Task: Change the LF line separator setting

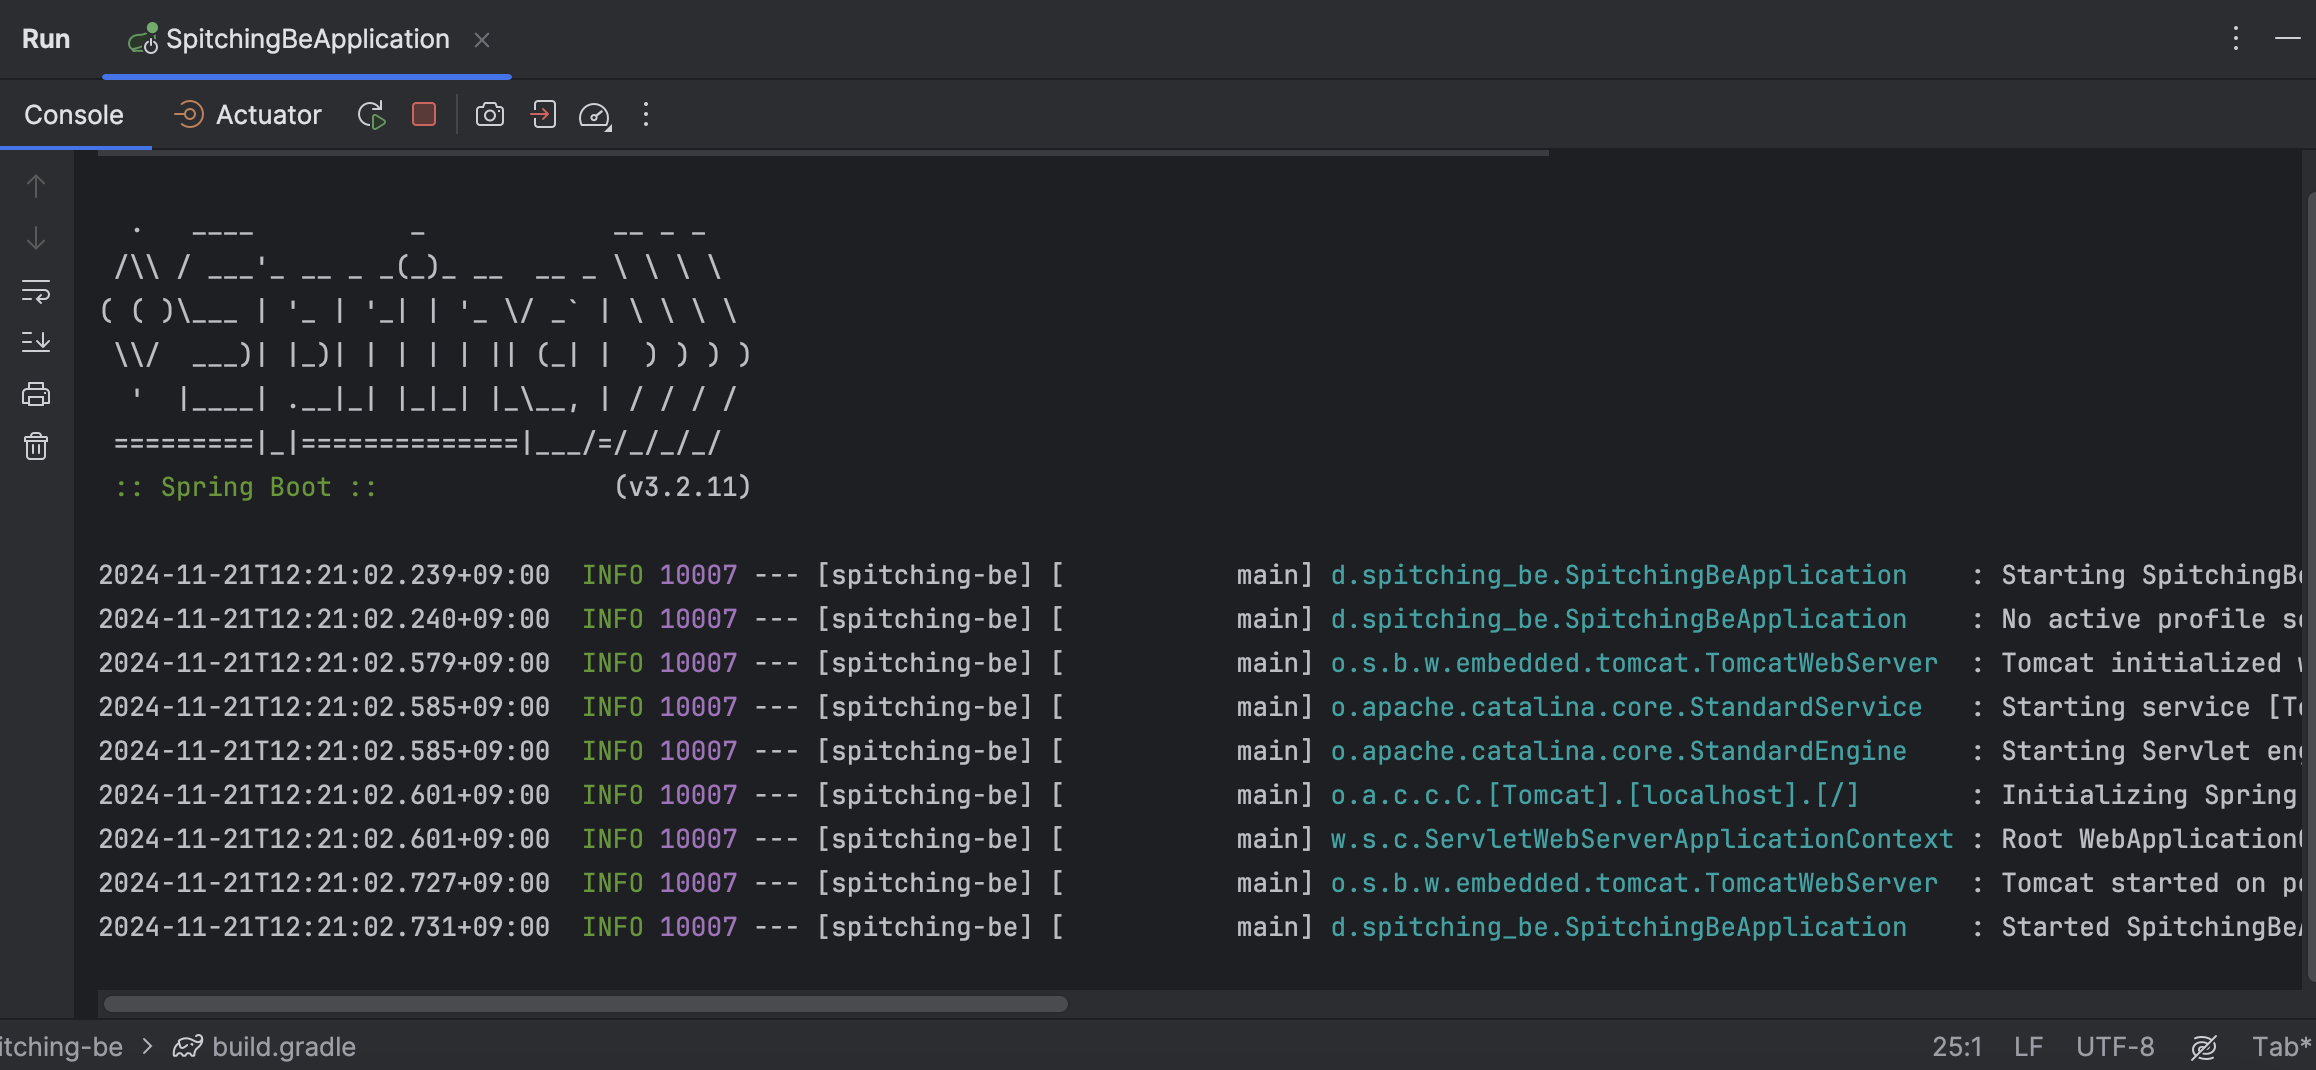Action: (x=2028, y=1047)
